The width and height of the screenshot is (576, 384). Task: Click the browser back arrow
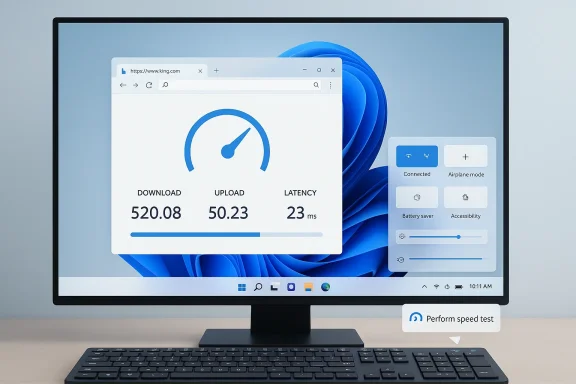[123, 85]
